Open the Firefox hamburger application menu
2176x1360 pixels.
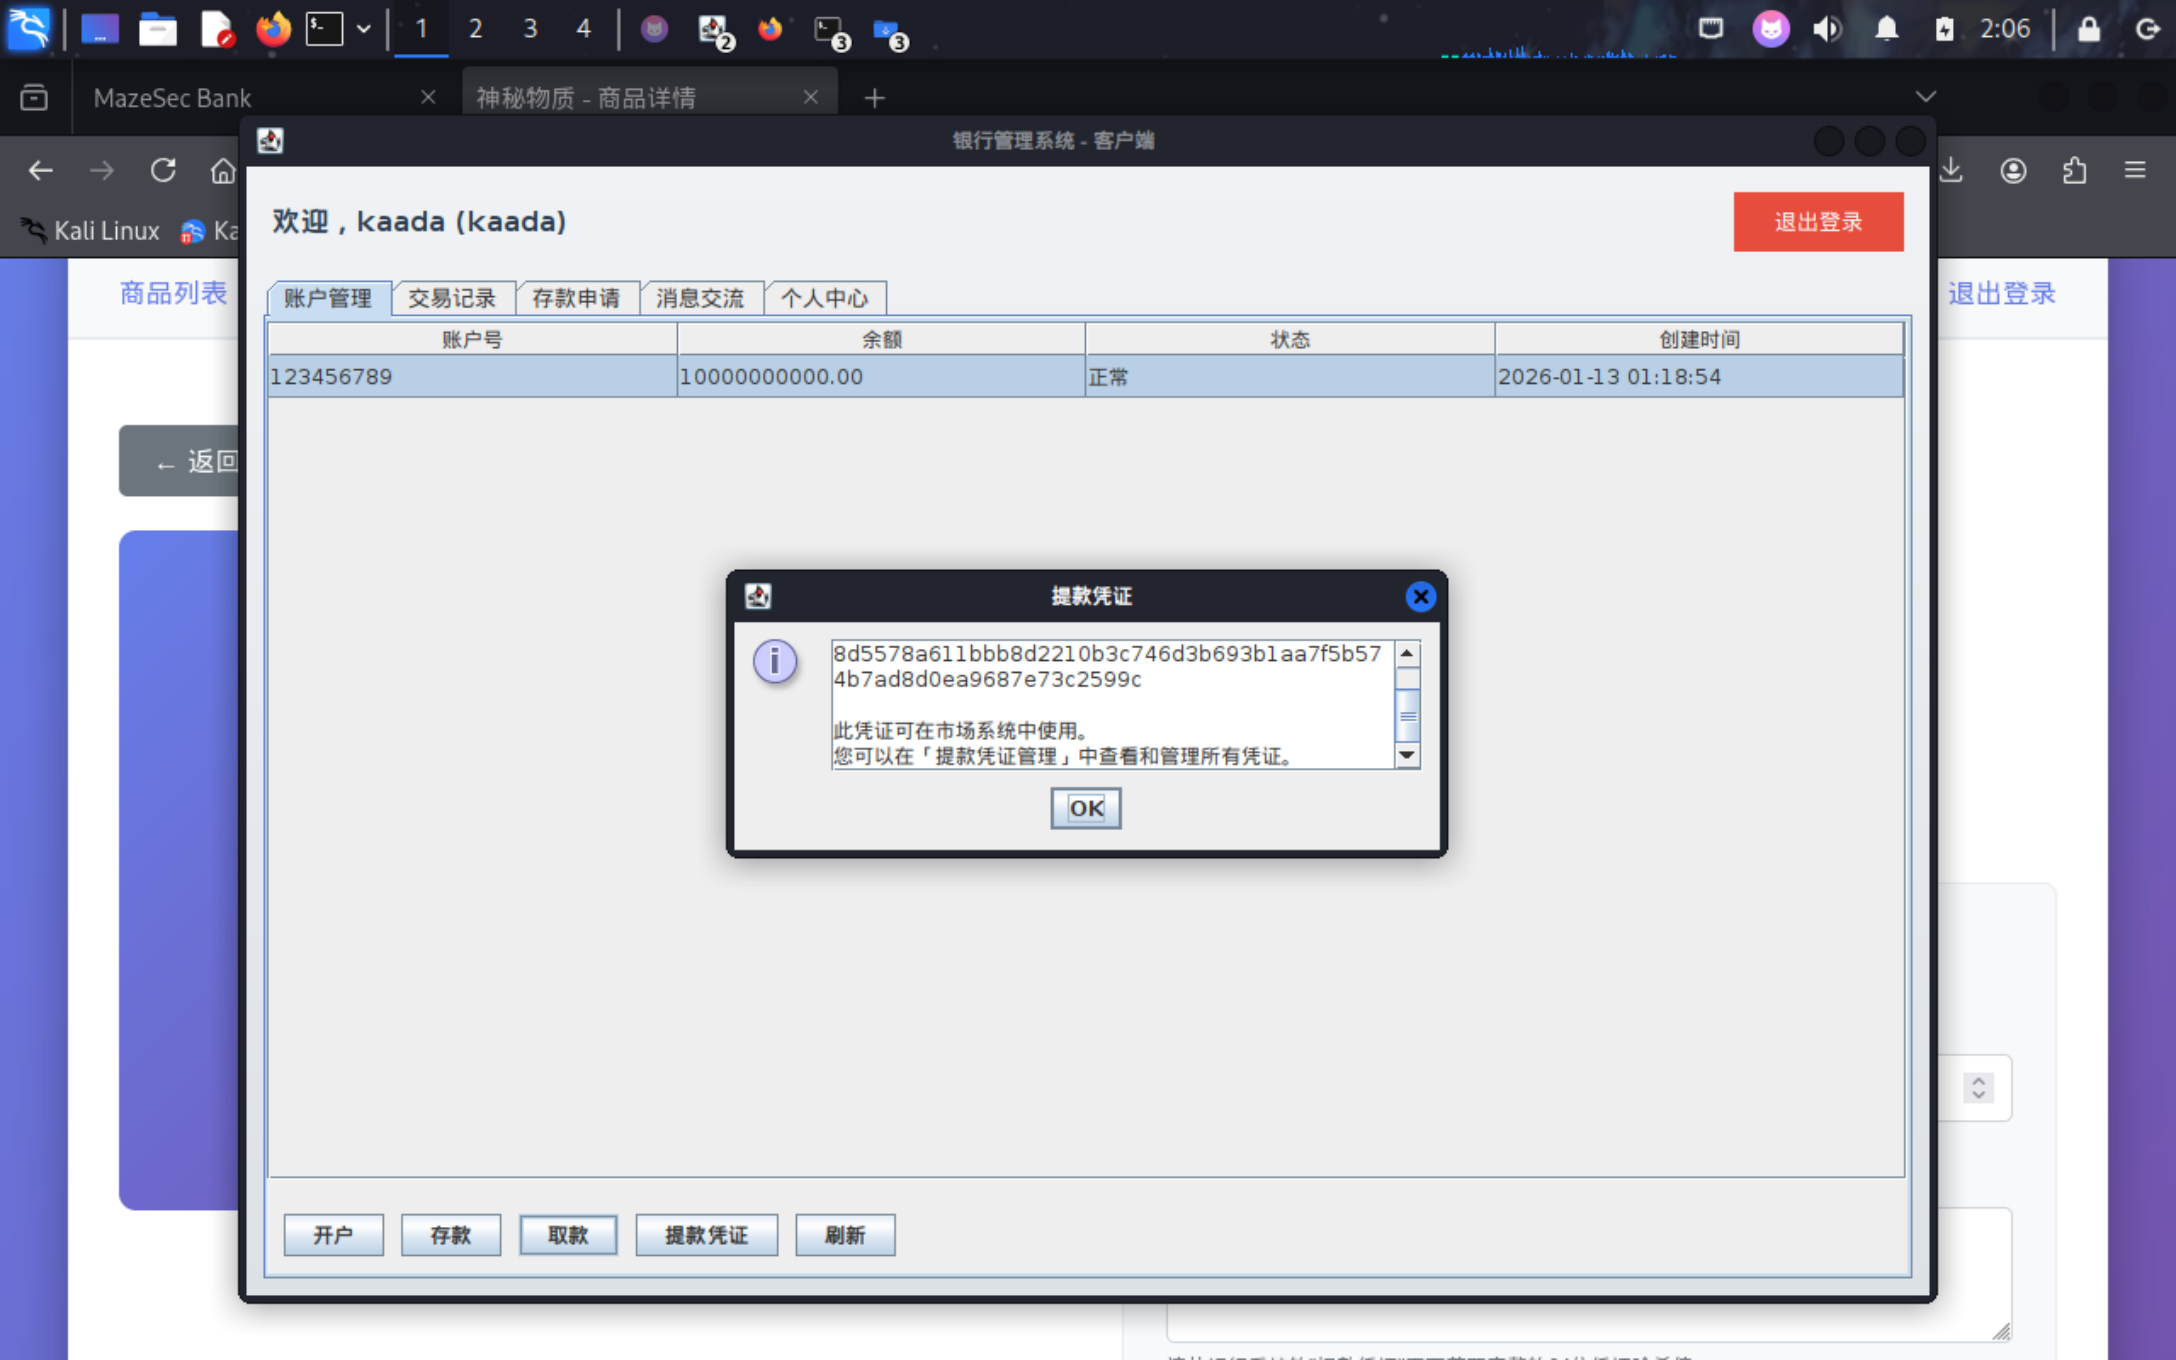(2135, 171)
